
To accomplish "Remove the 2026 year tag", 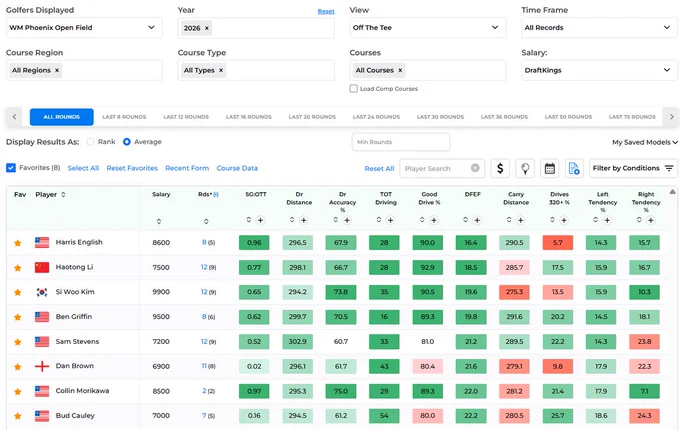I will coord(207,28).
